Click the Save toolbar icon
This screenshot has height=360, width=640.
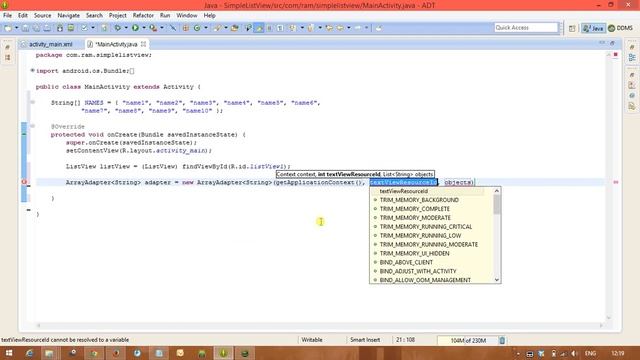pyautogui.click(x=25, y=28)
